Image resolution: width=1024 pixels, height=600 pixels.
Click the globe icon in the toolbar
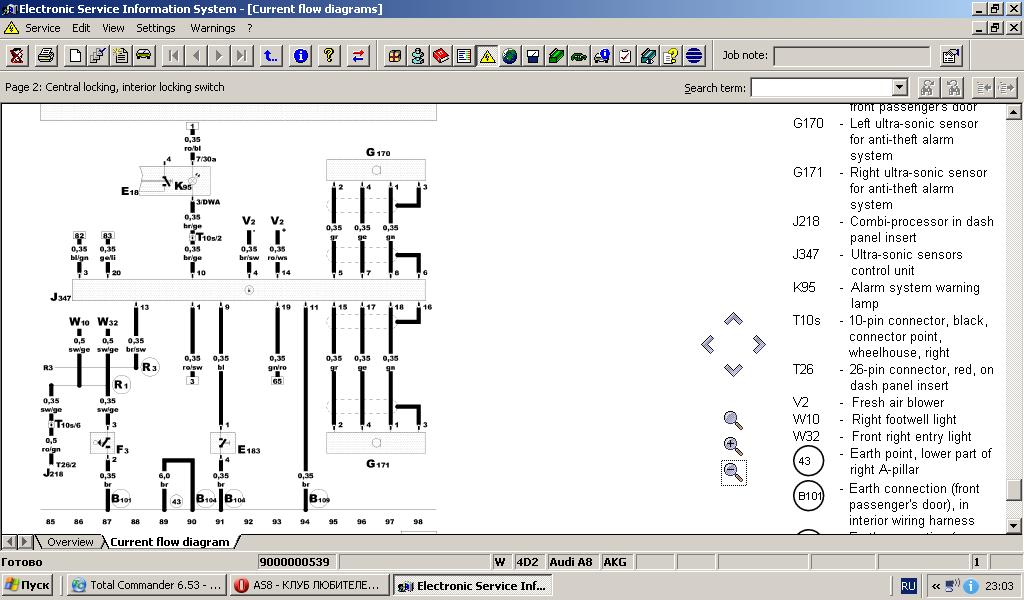(510, 56)
